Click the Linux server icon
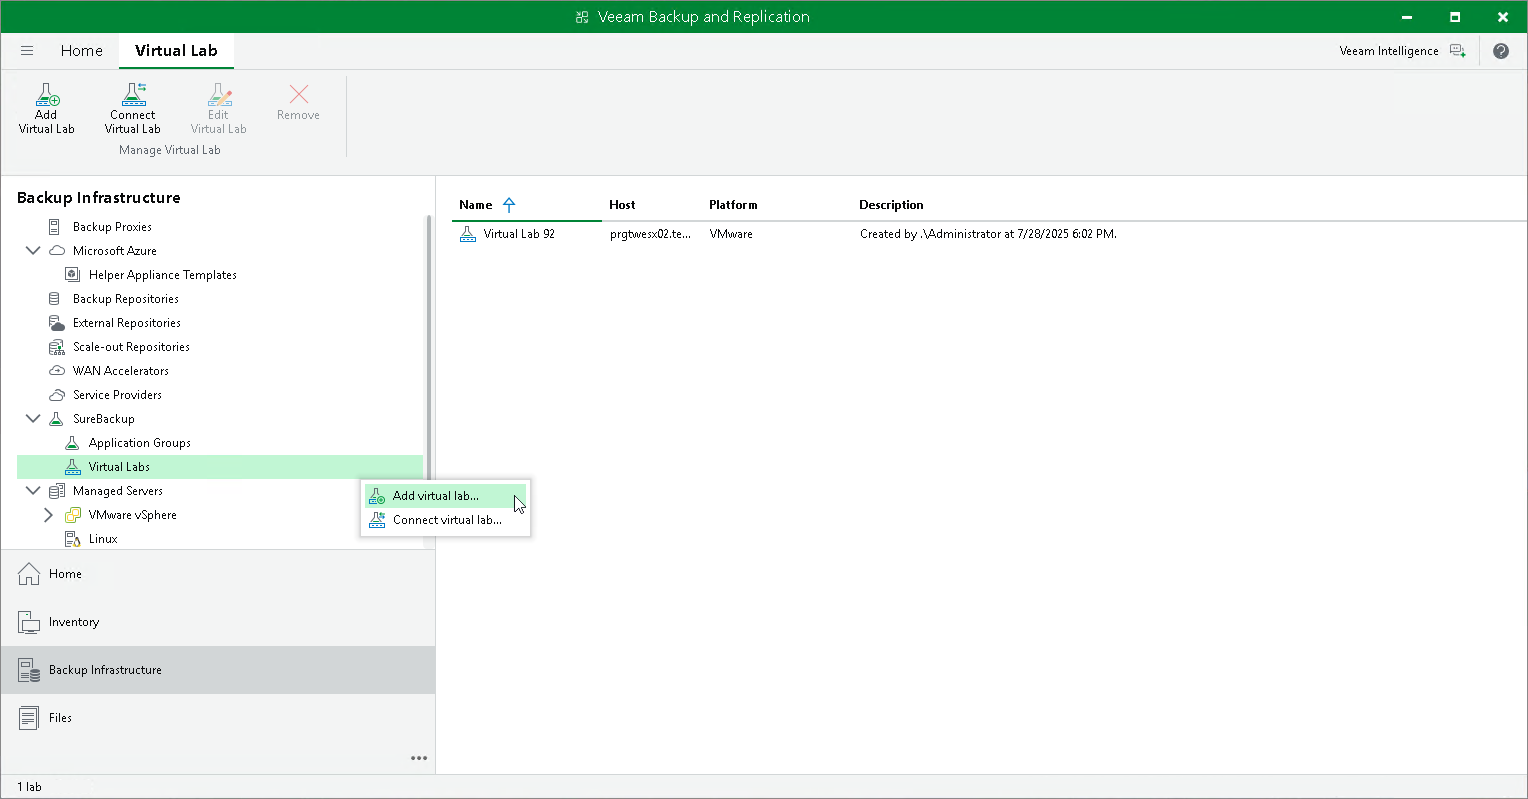The width and height of the screenshot is (1528, 799). click(x=72, y=539)
